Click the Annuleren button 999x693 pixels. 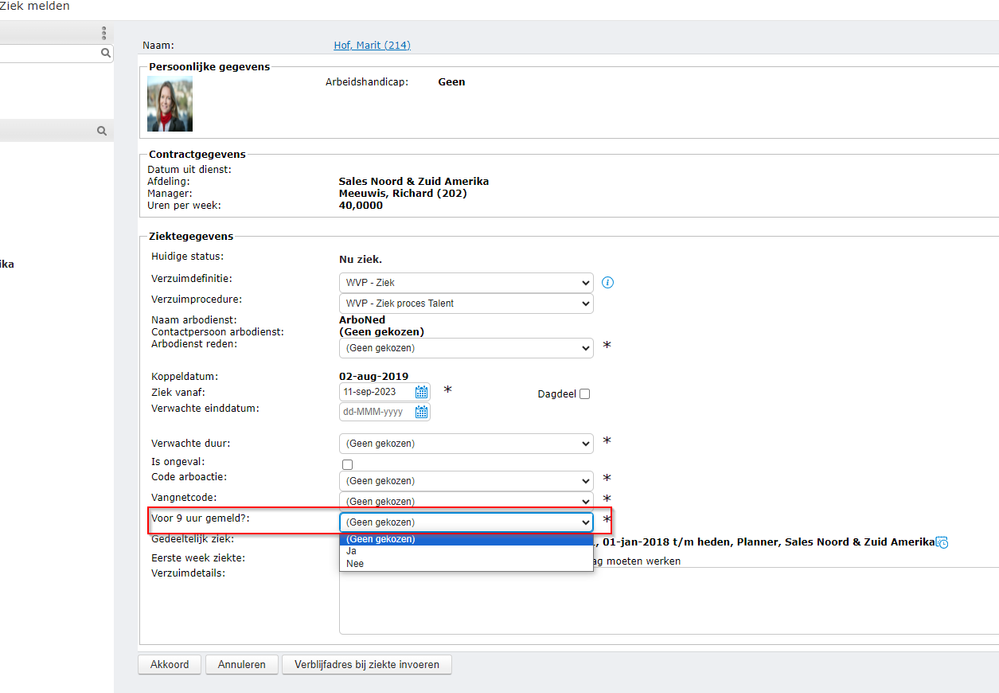(241, 664)
